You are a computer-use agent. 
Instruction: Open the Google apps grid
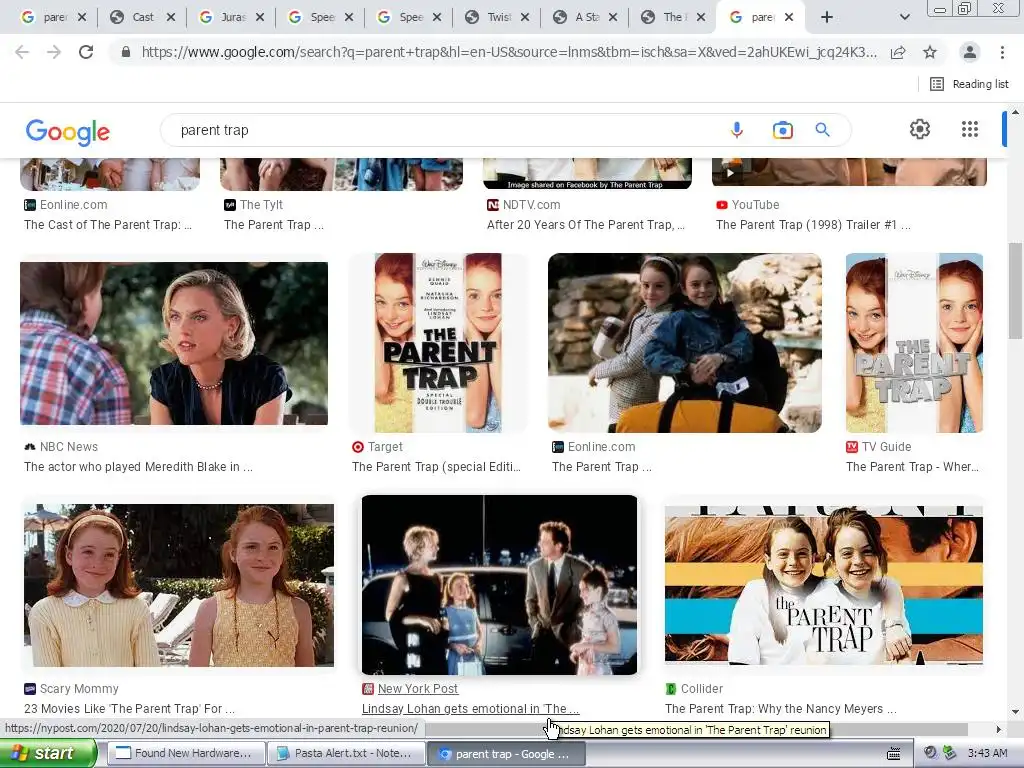tap(970, 129)
